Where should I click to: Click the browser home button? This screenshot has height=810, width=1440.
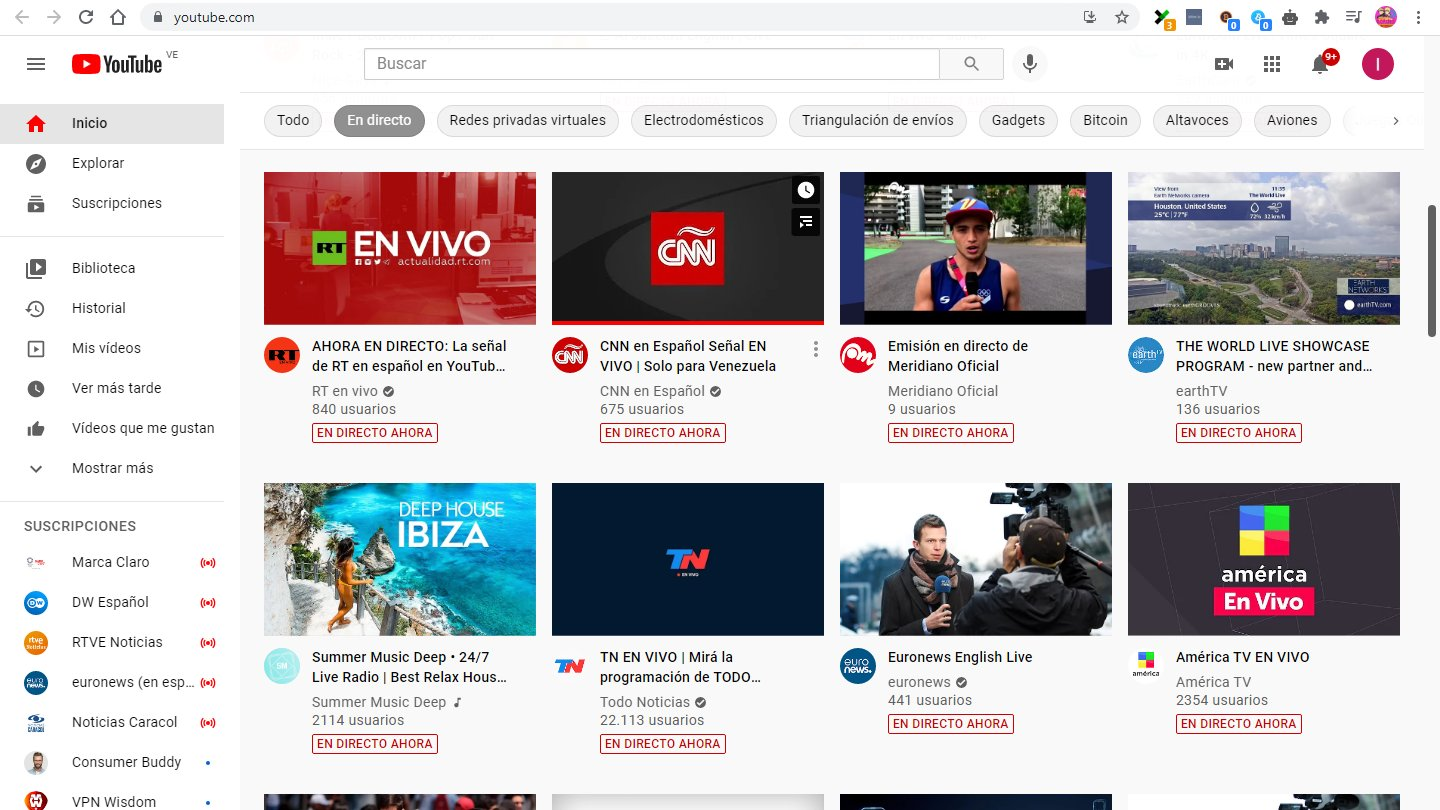118,17
